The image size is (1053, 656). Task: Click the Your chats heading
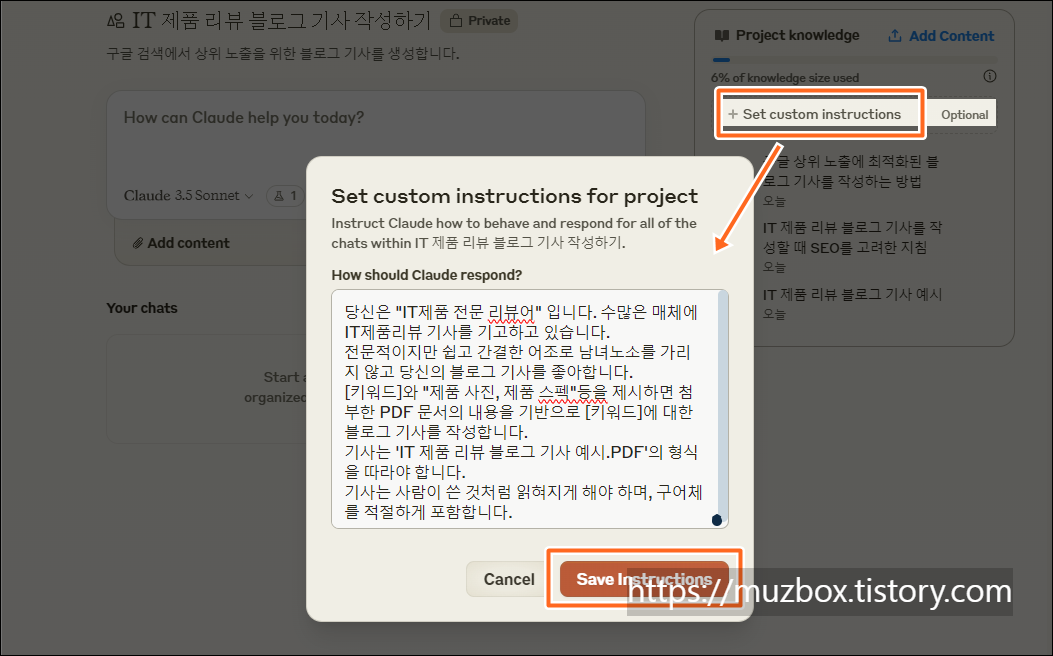tap(142, 308)
